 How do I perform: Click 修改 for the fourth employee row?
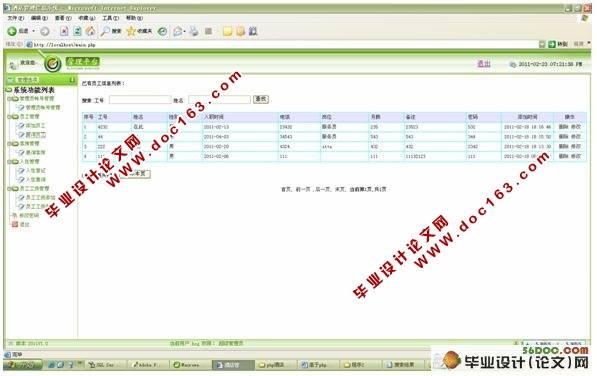point(576,156)
